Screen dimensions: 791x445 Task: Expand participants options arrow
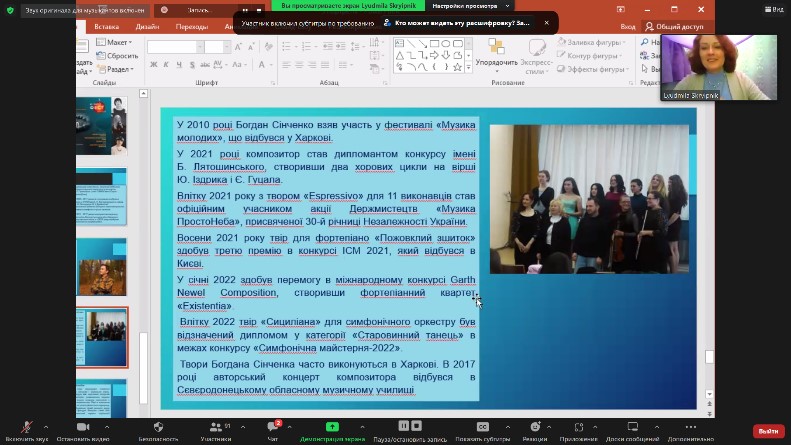pos(243,427)
